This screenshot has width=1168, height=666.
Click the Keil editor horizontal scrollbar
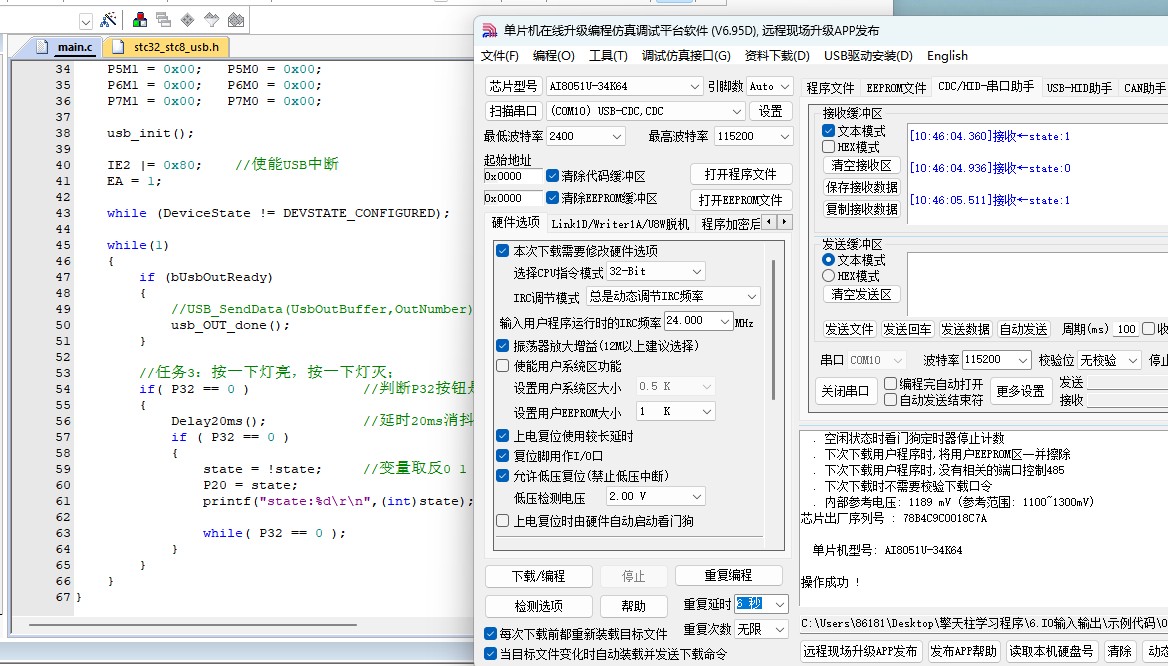(x=192, y=624)
